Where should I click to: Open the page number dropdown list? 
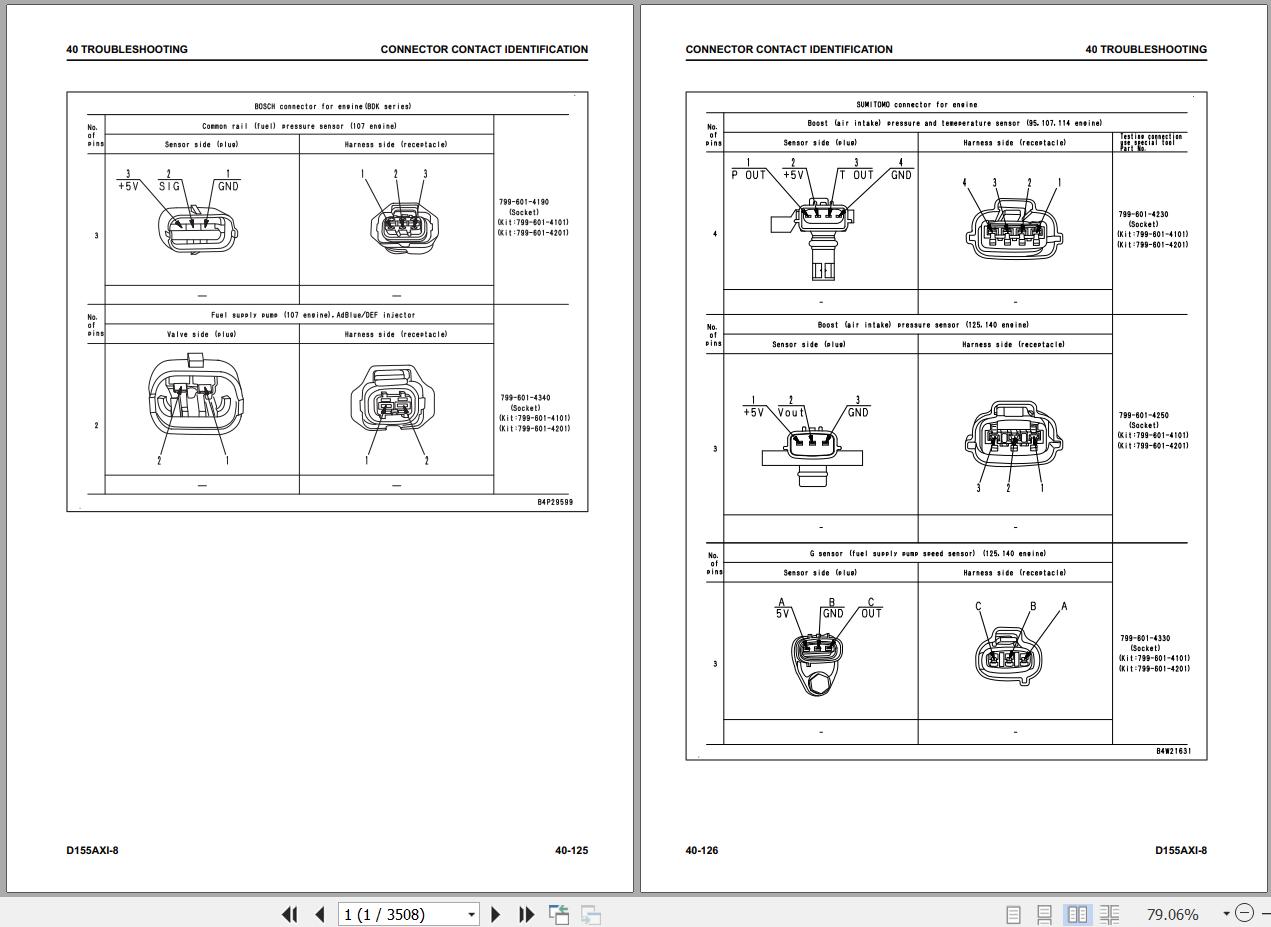click(471, 914)
